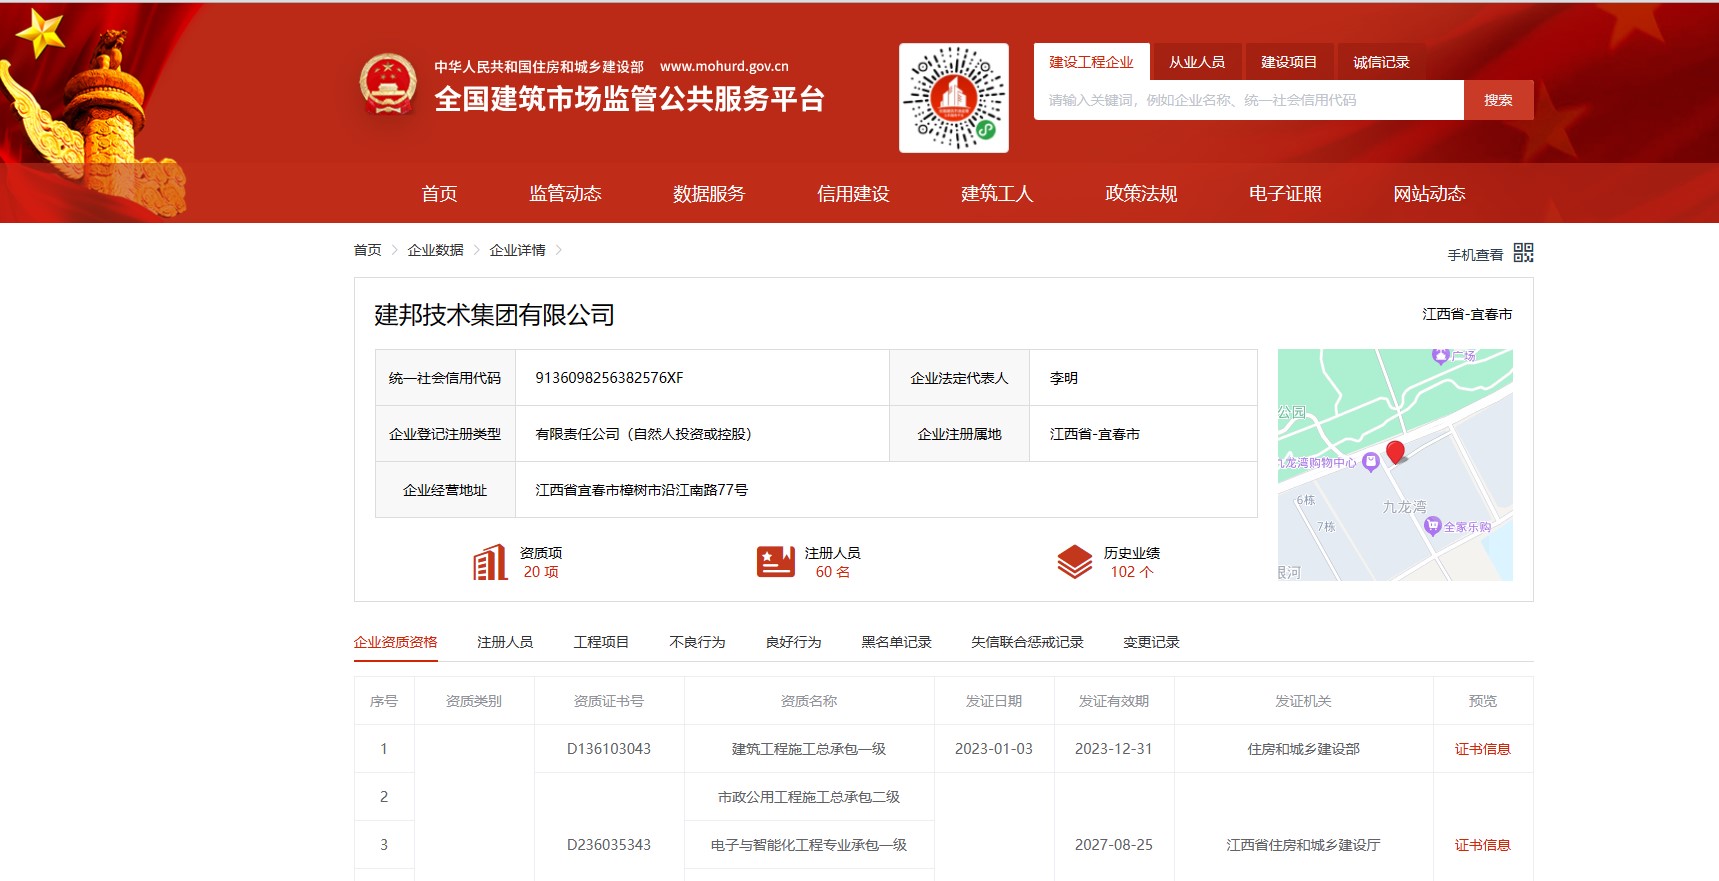Viewport: 1719px width, 881px height.
Task: Click the 江西省住房和城乡建设厅 issuing authority cell
Action: [x=1304, y=845]
